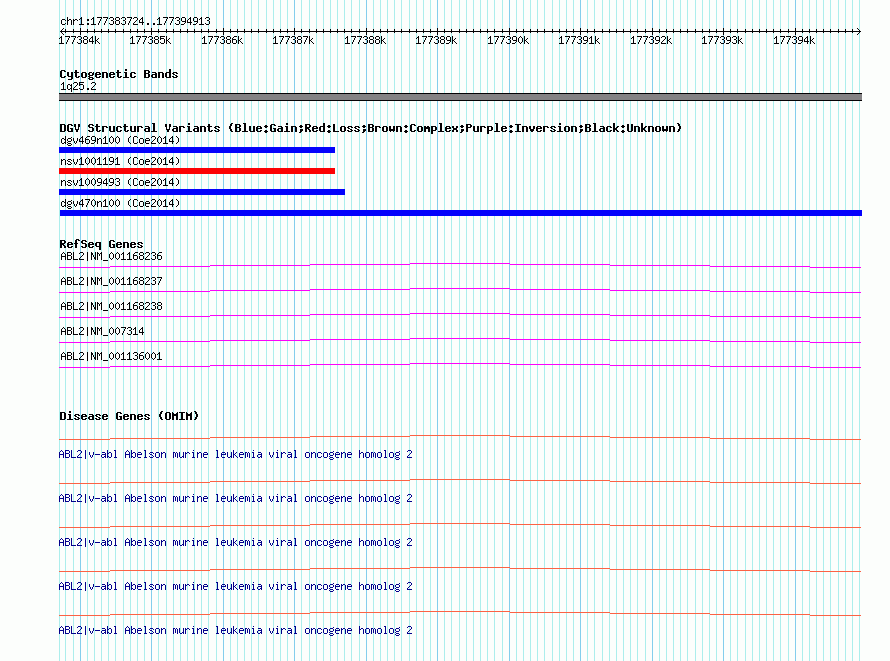Click the 177384k ruler tick label
This screenshot has width=890, height=661.
pyautogui.click(x=79, y=40)
